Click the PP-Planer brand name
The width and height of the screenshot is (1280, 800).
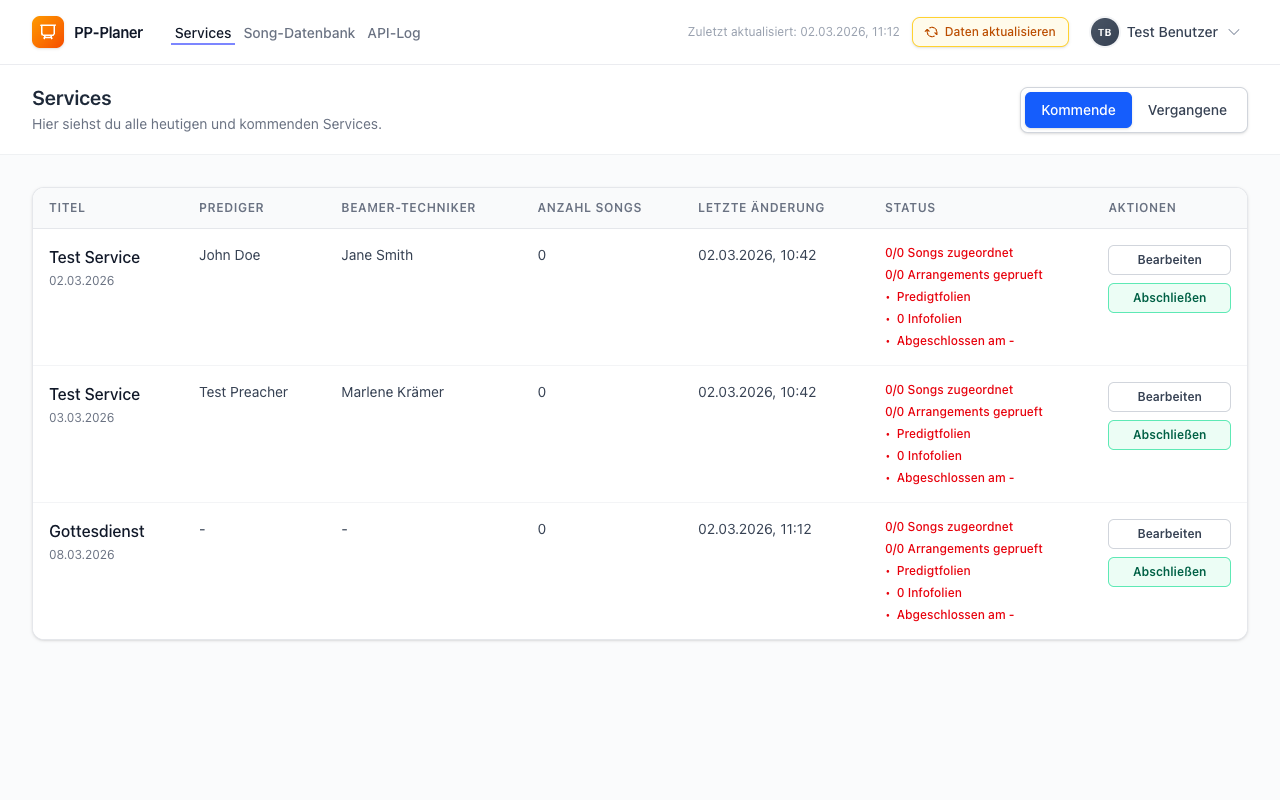(108, 33)
